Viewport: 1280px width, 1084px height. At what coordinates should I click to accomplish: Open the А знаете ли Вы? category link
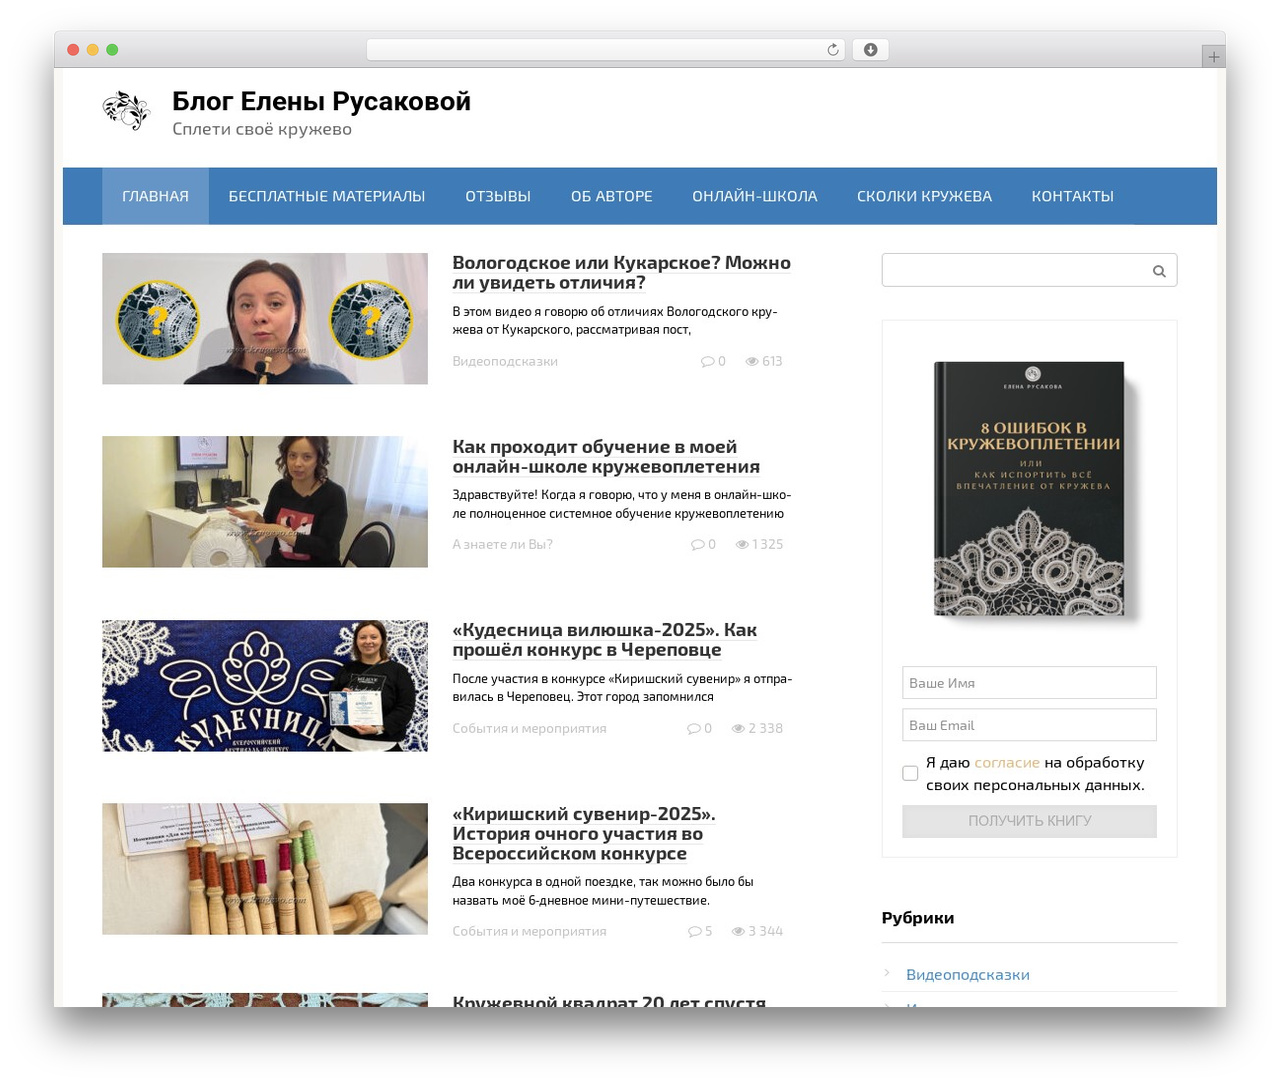[502, 544]
